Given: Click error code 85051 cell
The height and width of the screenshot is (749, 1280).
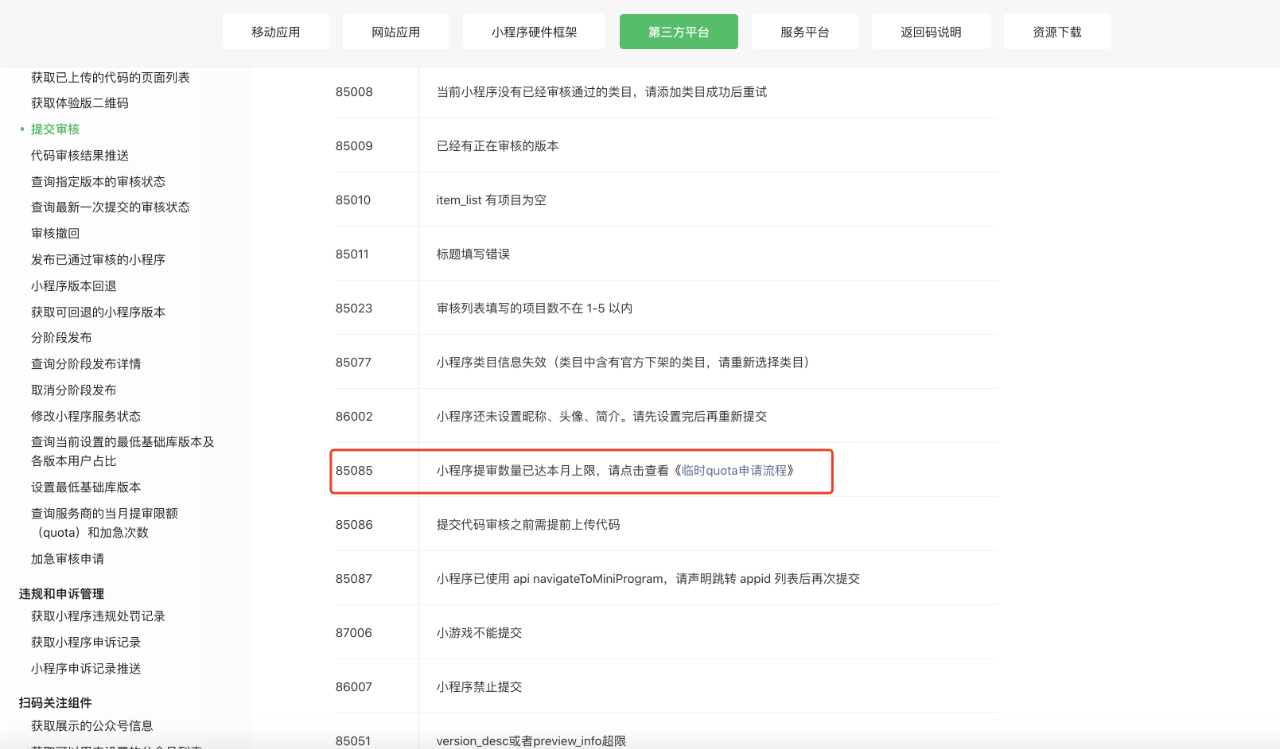Looking at the screenshot, I should [x=353, y=741].
